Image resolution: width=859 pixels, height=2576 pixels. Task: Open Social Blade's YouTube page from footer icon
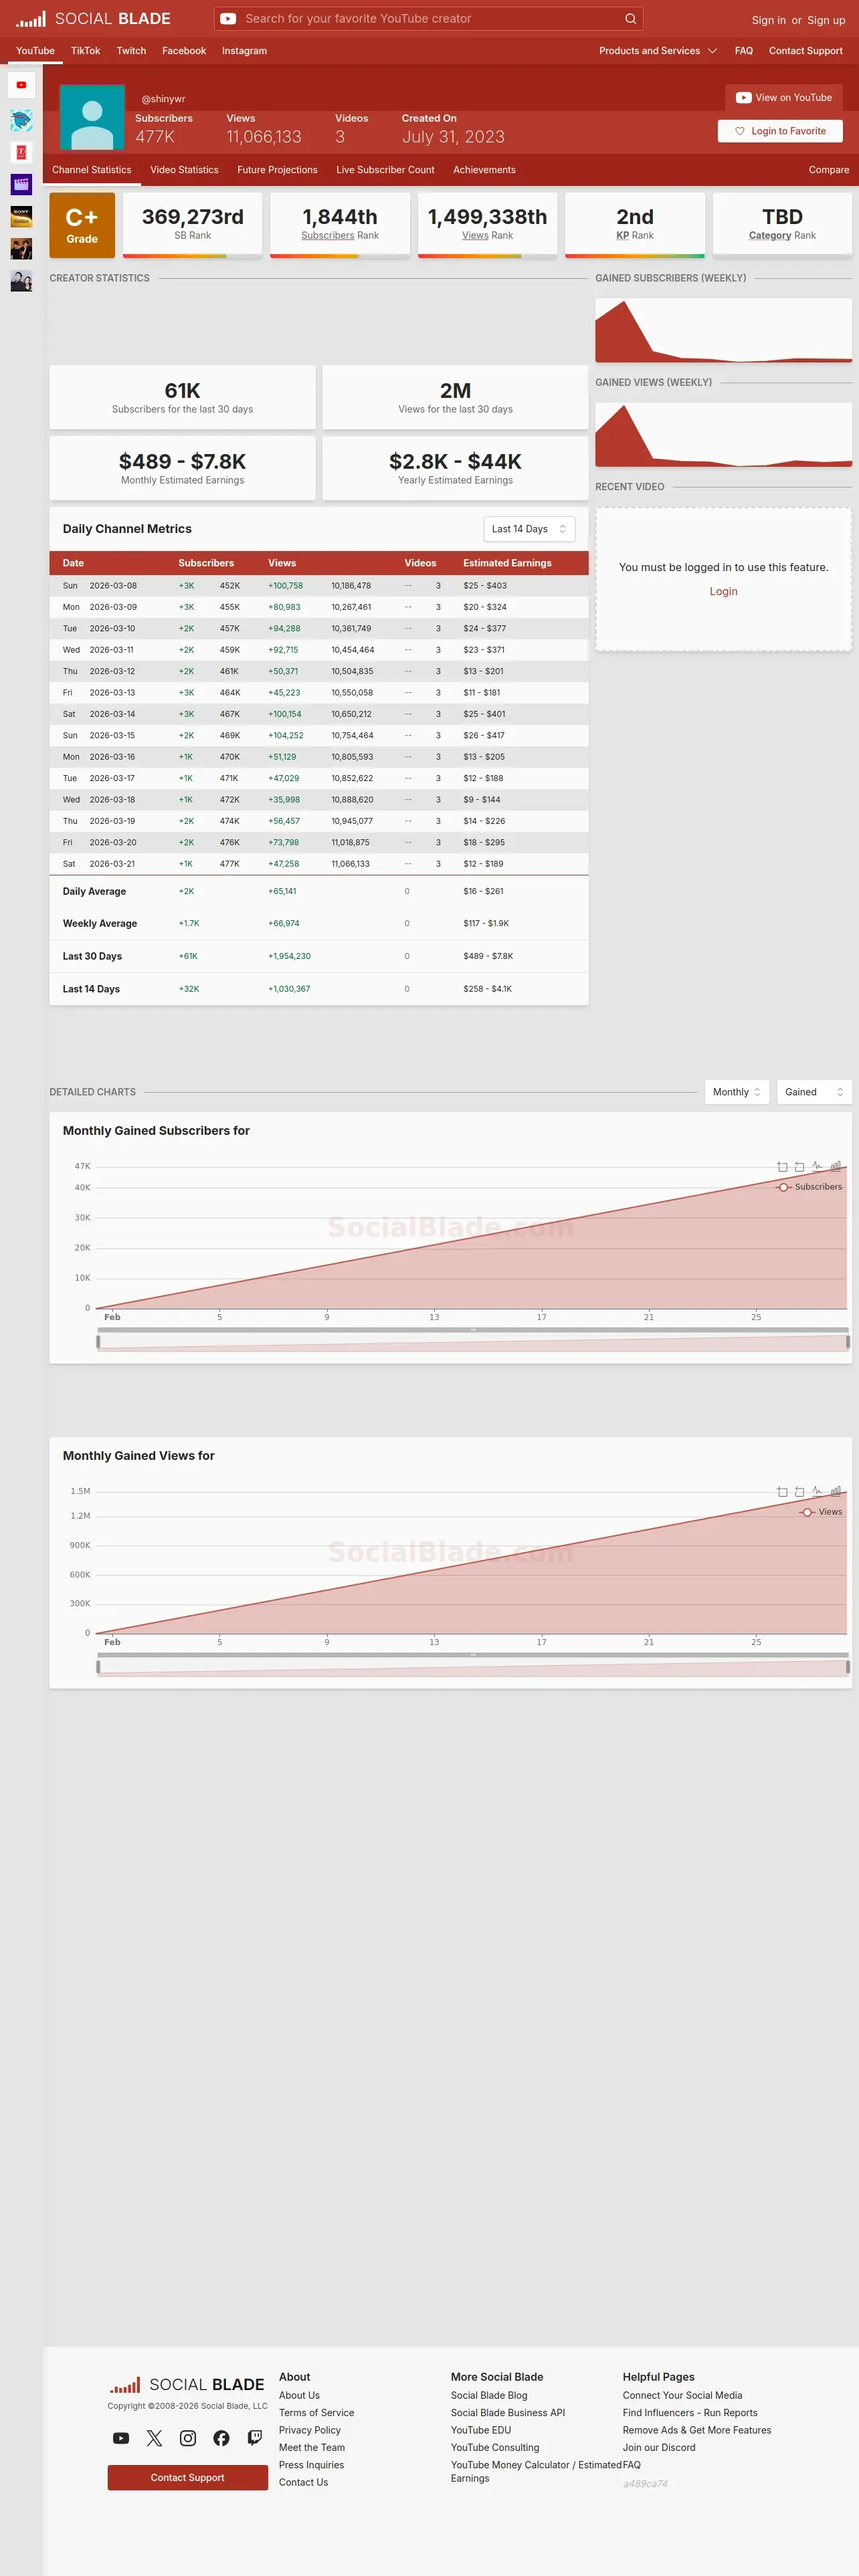click(x=121, y=2438)
